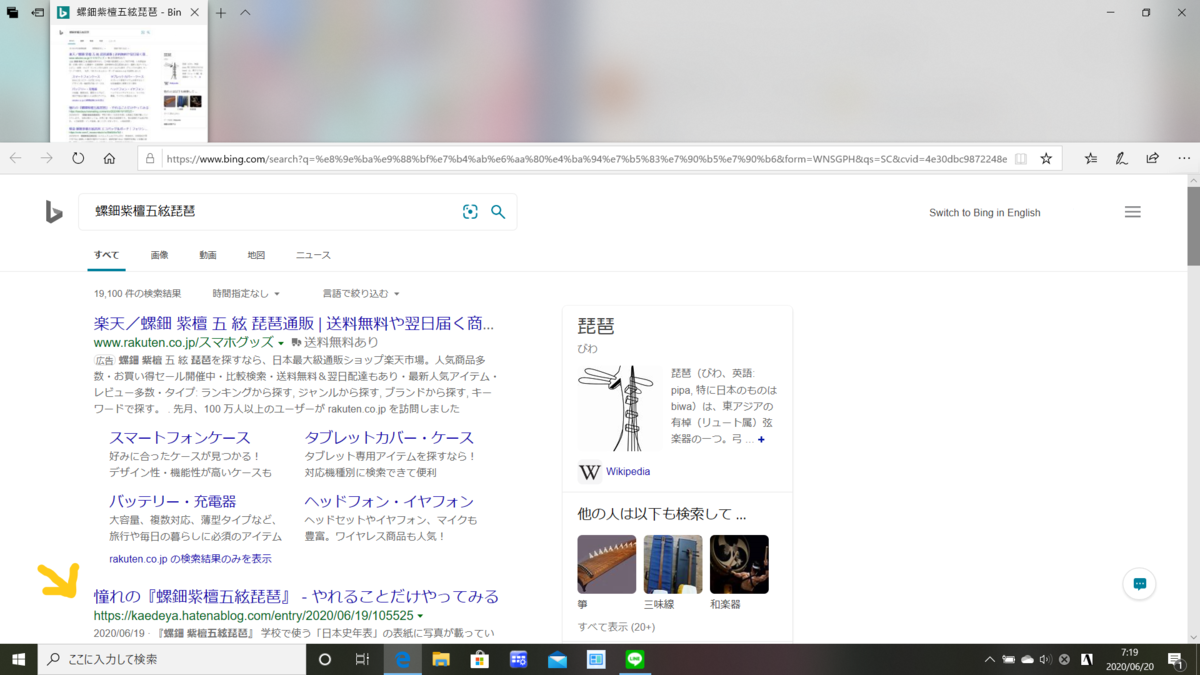The height and width of the screenshot is (675, 1200).
Task: Open a new tab with plus button
Action: pyautogui.click(x=221, y=13)
